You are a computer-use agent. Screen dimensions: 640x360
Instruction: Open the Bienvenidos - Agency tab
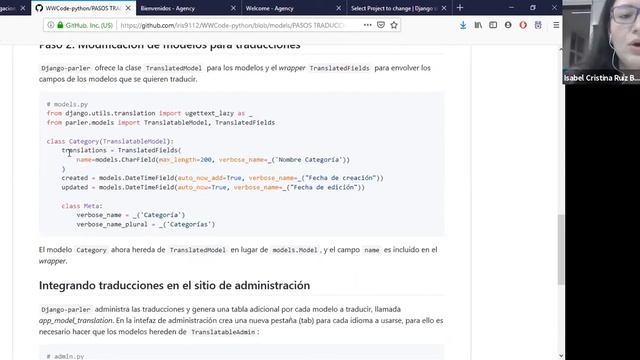[167, 8]
